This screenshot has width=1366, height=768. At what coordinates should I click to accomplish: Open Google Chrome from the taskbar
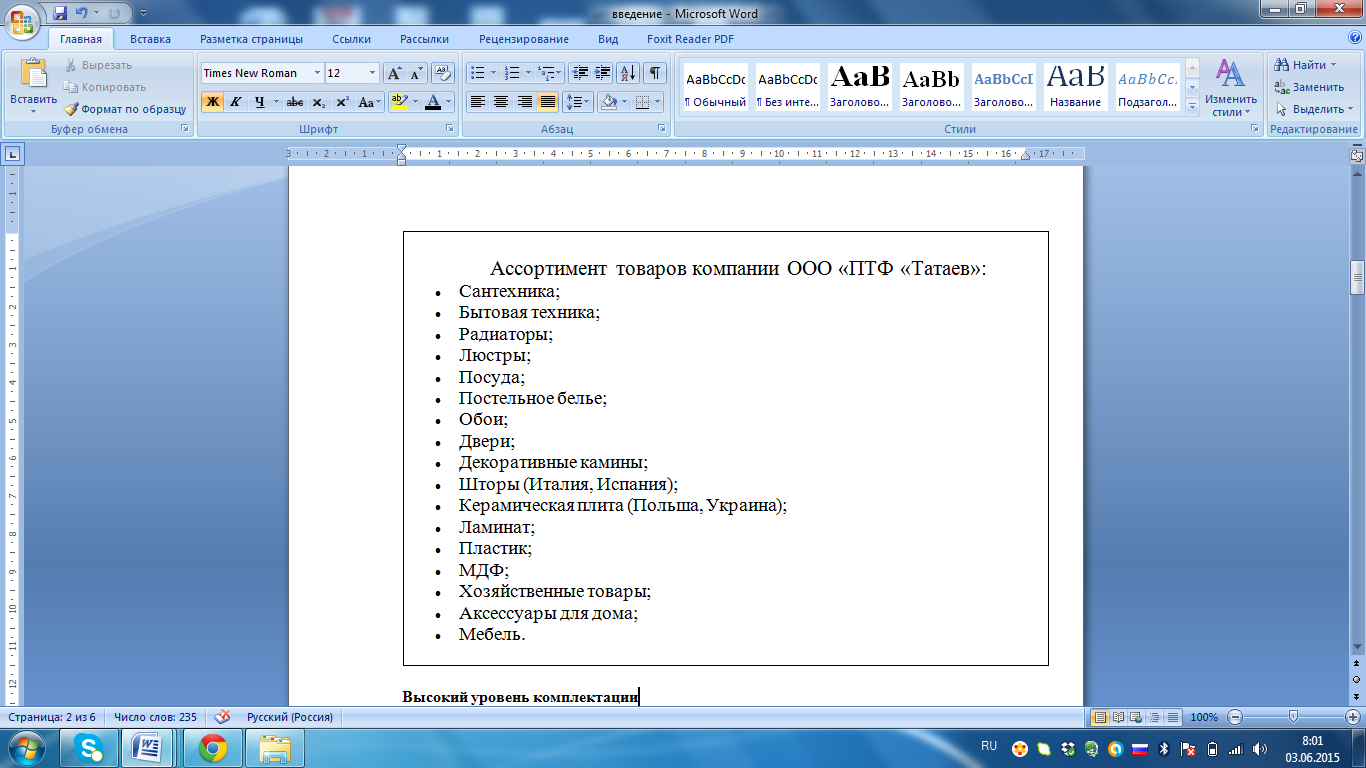[212, 747]
